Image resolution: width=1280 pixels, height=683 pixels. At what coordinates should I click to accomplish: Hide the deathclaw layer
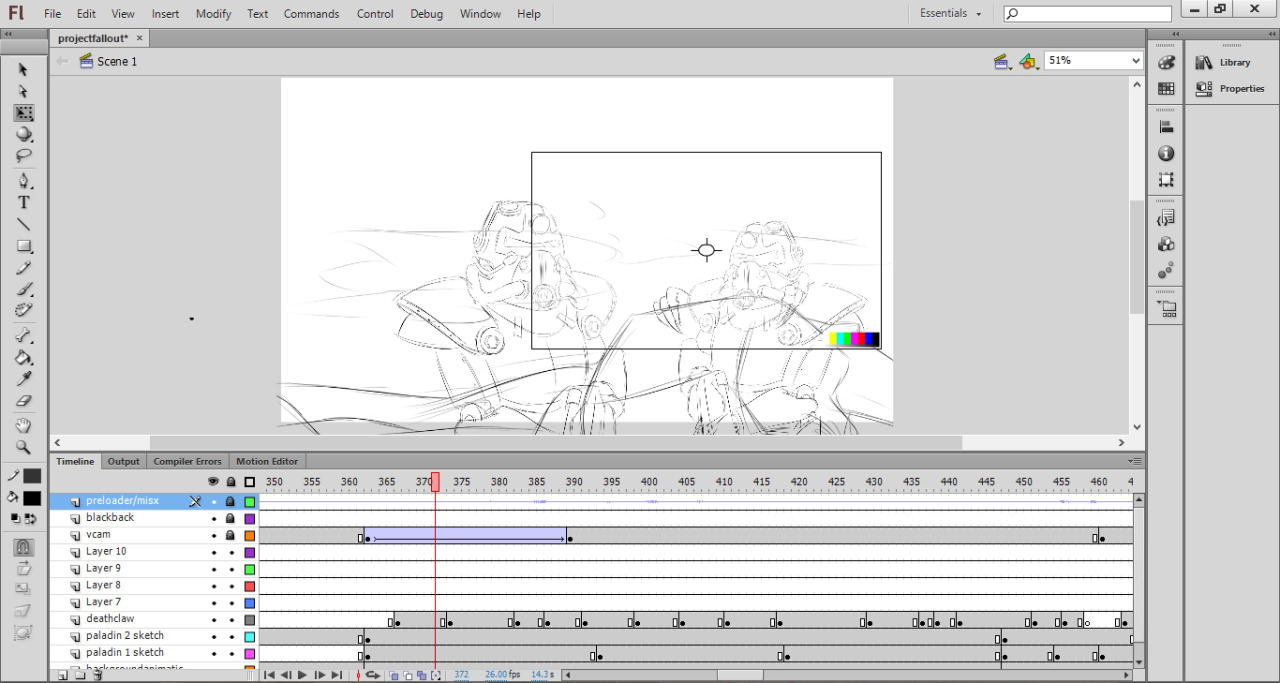(x=213, y=619)
